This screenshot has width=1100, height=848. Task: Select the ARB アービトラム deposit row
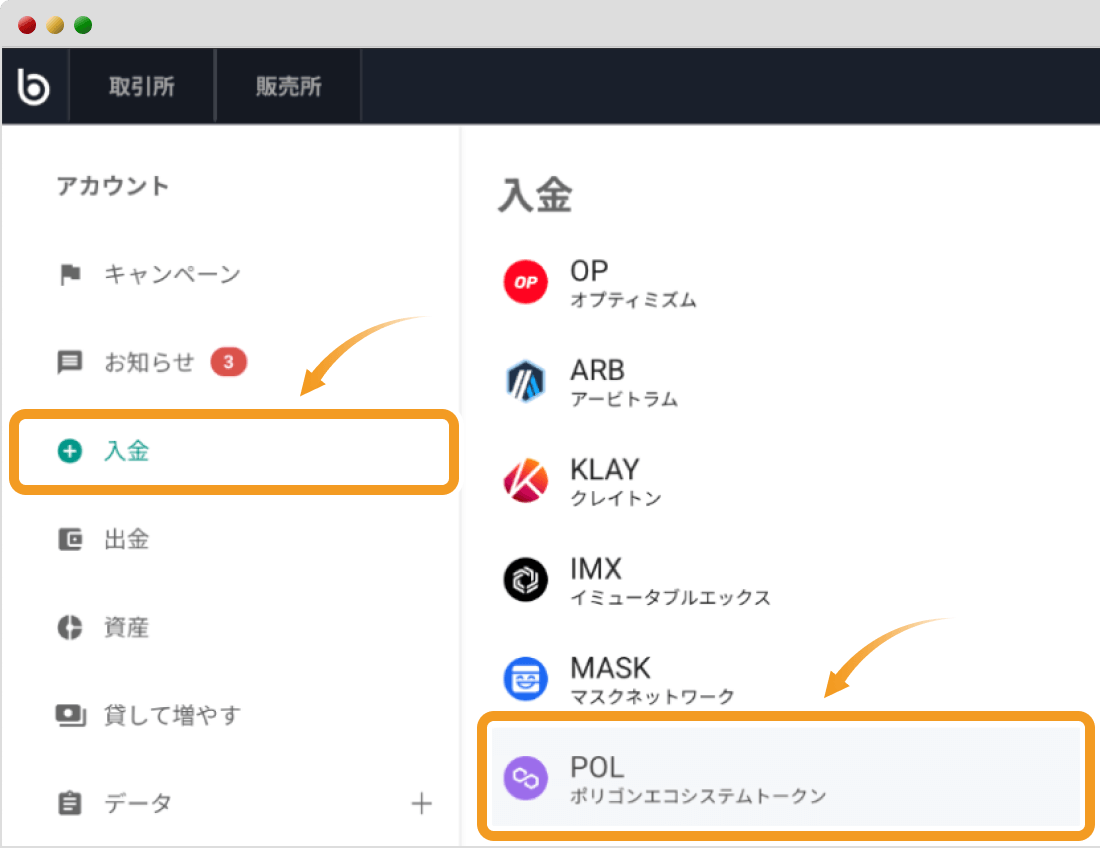(787, 382)
